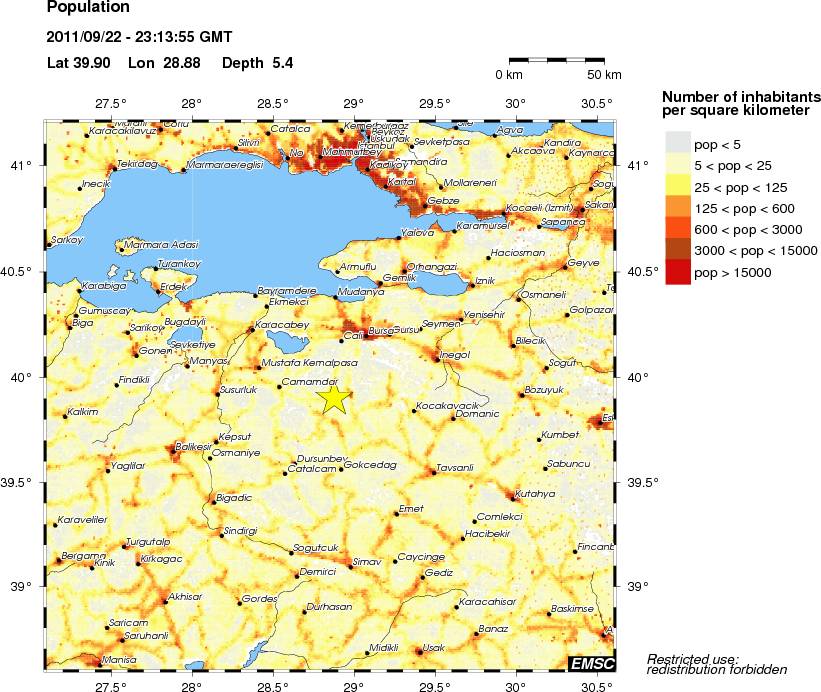Click the '25 < pop < 125' yellow swatch
The image size is (821, 692).
[677, 187]
